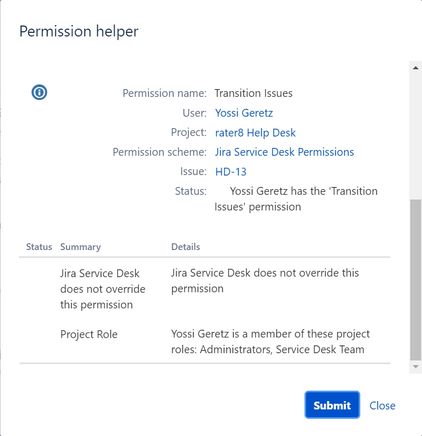Open Jira Service Desk Permissions scheme link

pyautogui.click(x=284, y=152)
